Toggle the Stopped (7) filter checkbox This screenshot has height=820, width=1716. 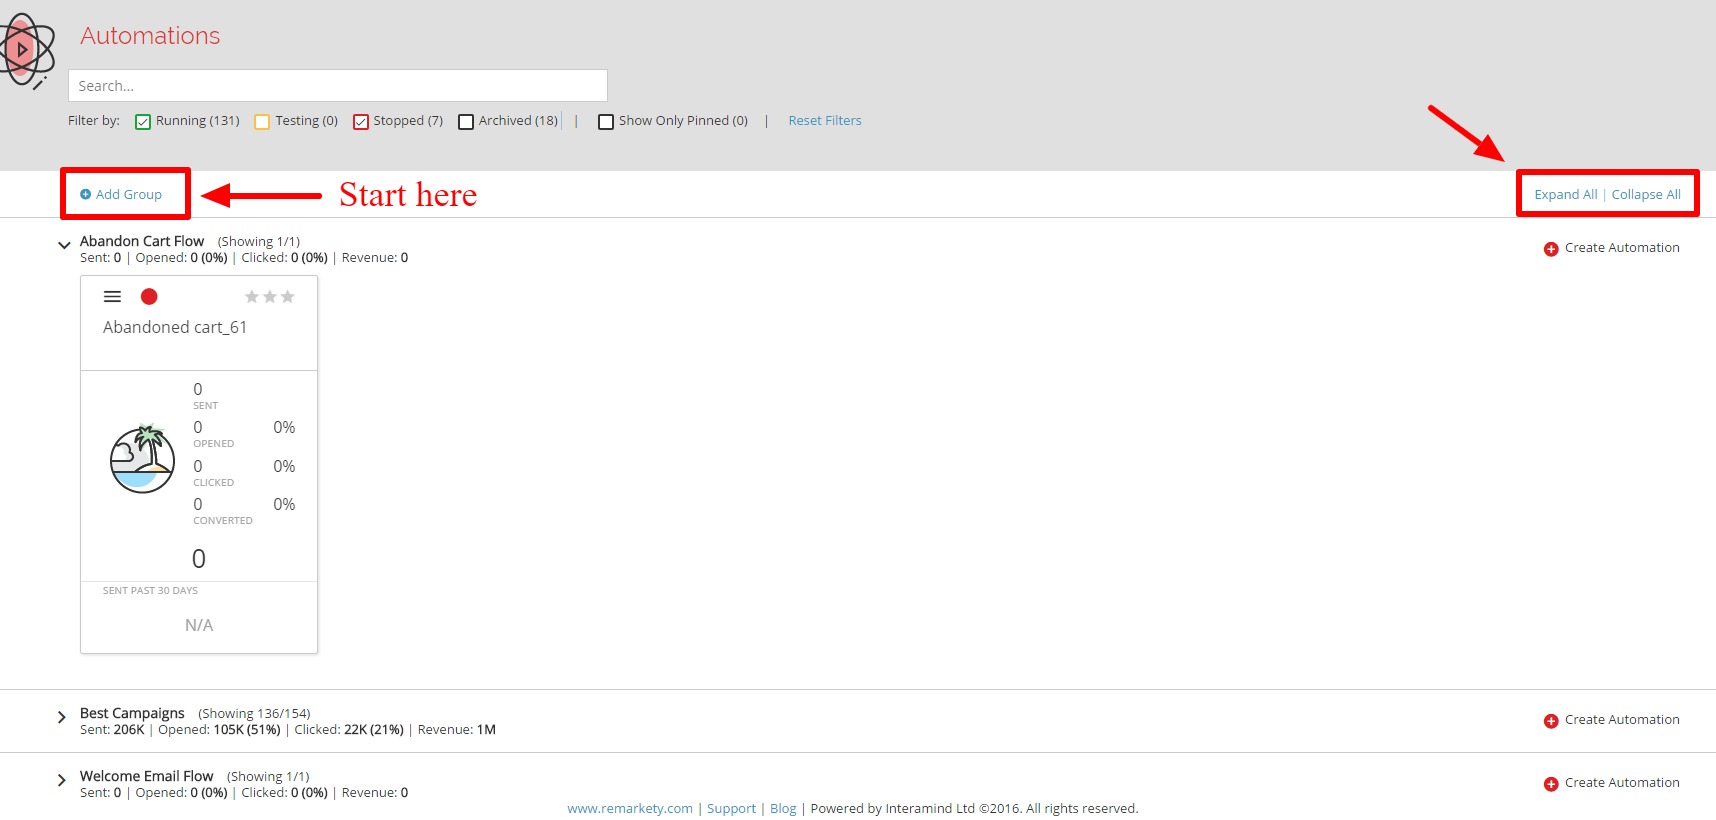[361, 122]
